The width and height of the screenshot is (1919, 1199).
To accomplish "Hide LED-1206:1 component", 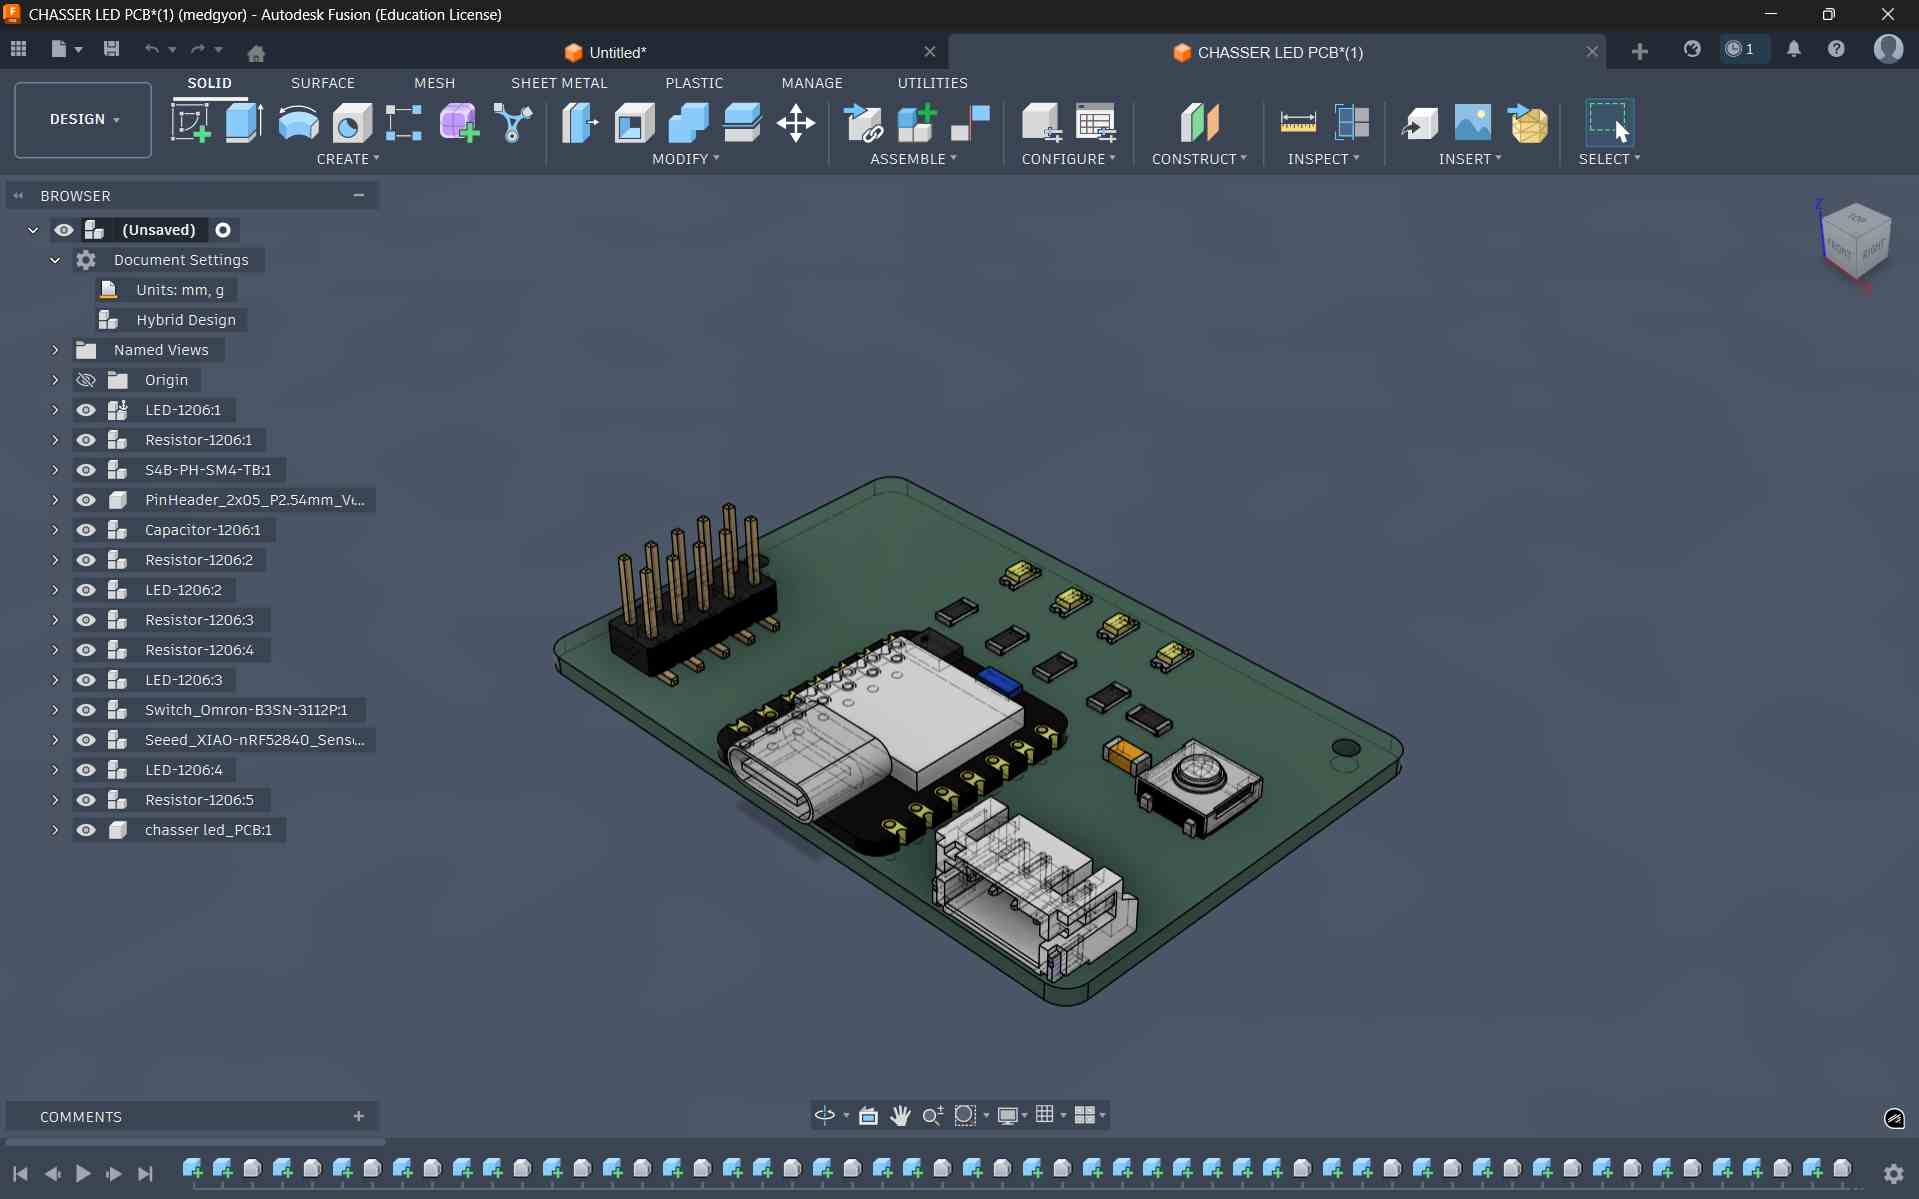I will [x=86, y=410].
